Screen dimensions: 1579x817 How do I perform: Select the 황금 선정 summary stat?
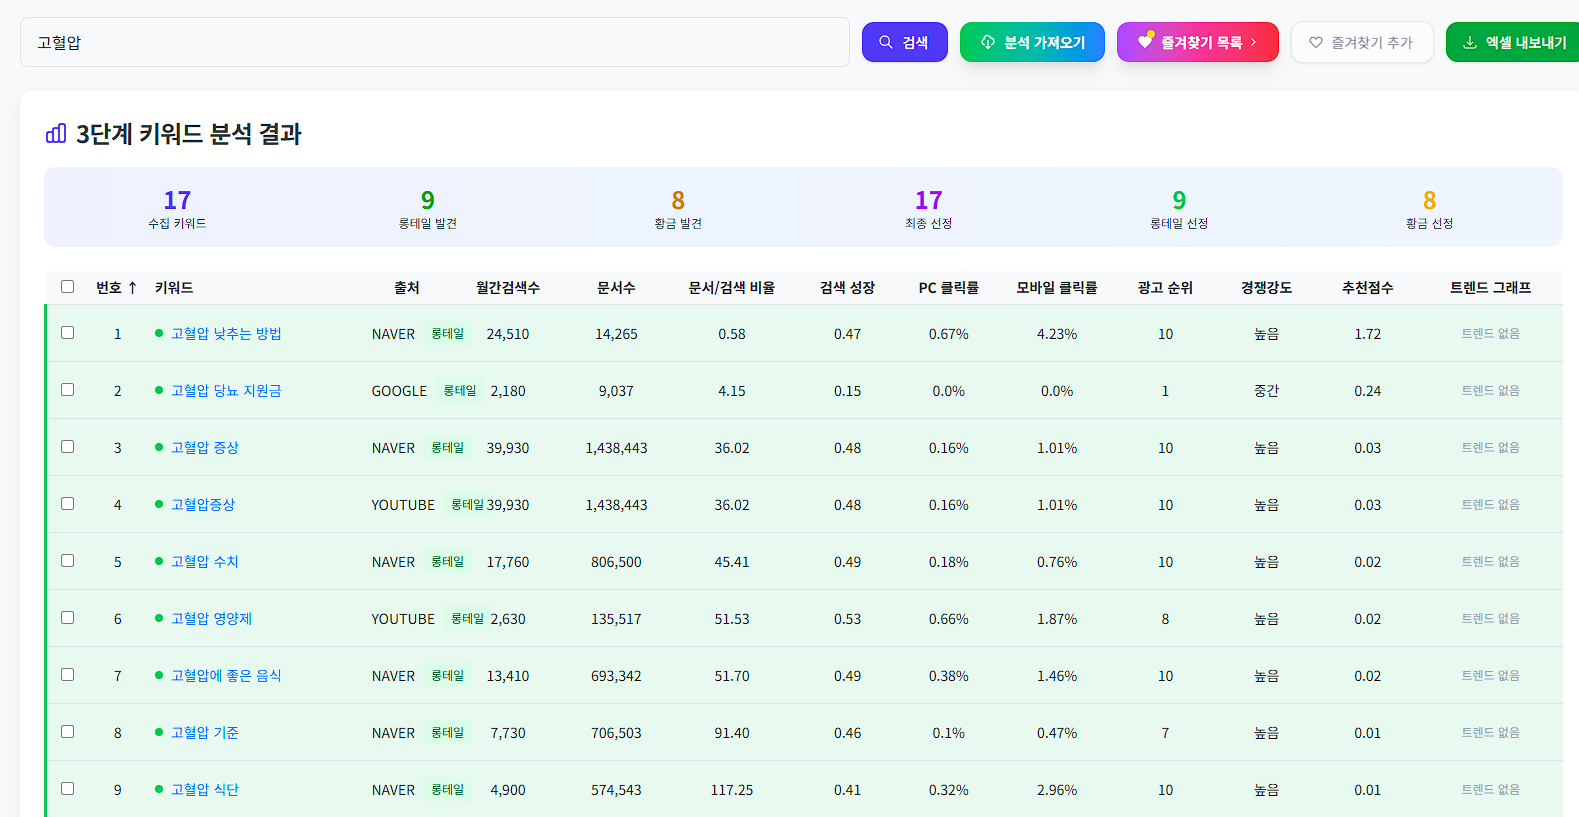[1429, 208]
